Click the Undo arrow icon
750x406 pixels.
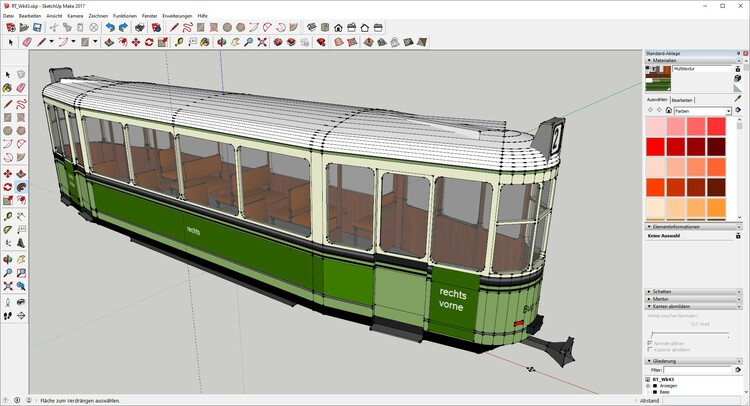109,28
